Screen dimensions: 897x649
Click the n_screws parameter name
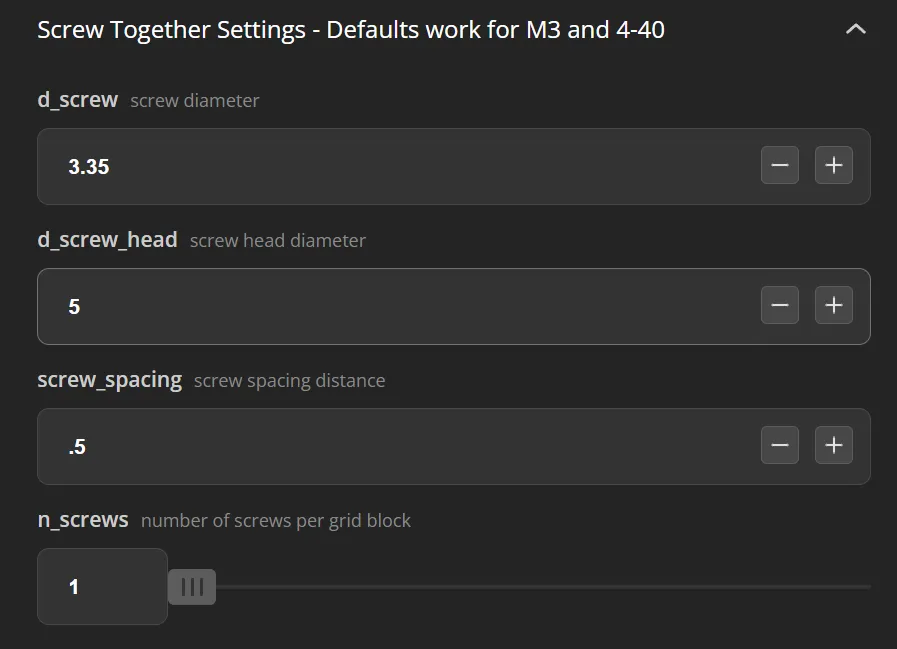(x=83, y=520)
